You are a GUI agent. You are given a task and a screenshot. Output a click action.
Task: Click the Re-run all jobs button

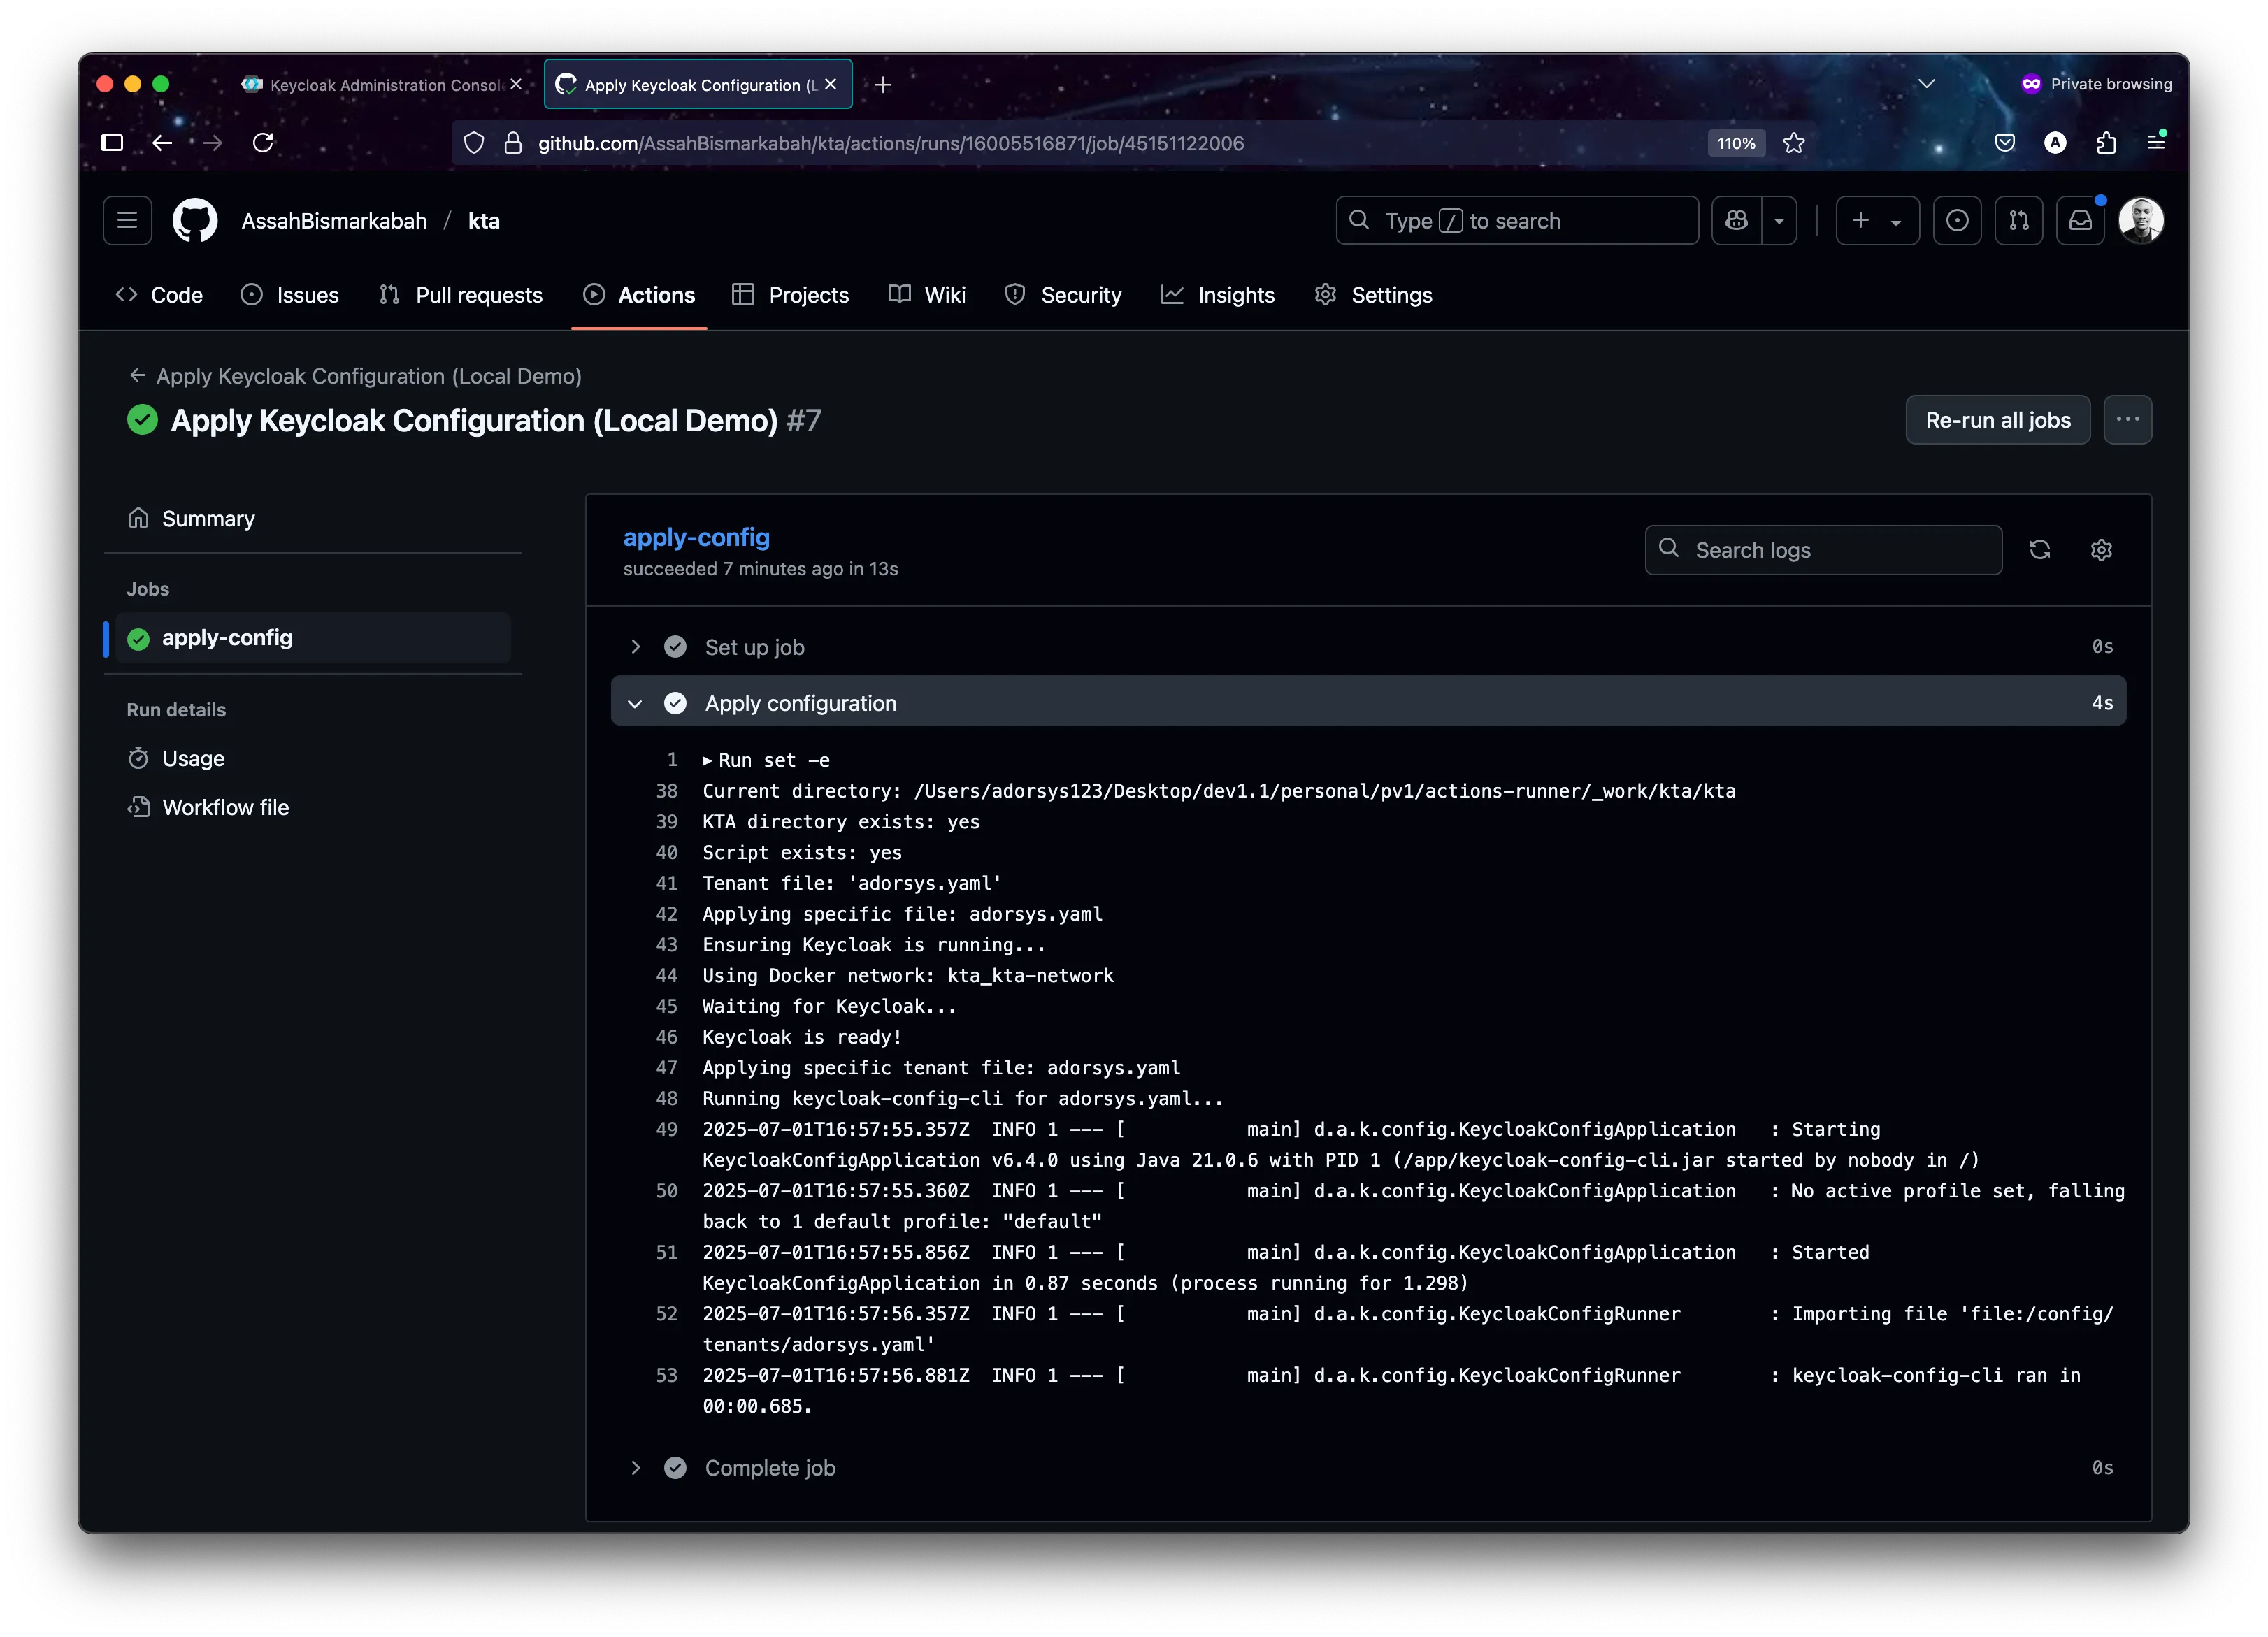coord(1997,420)
